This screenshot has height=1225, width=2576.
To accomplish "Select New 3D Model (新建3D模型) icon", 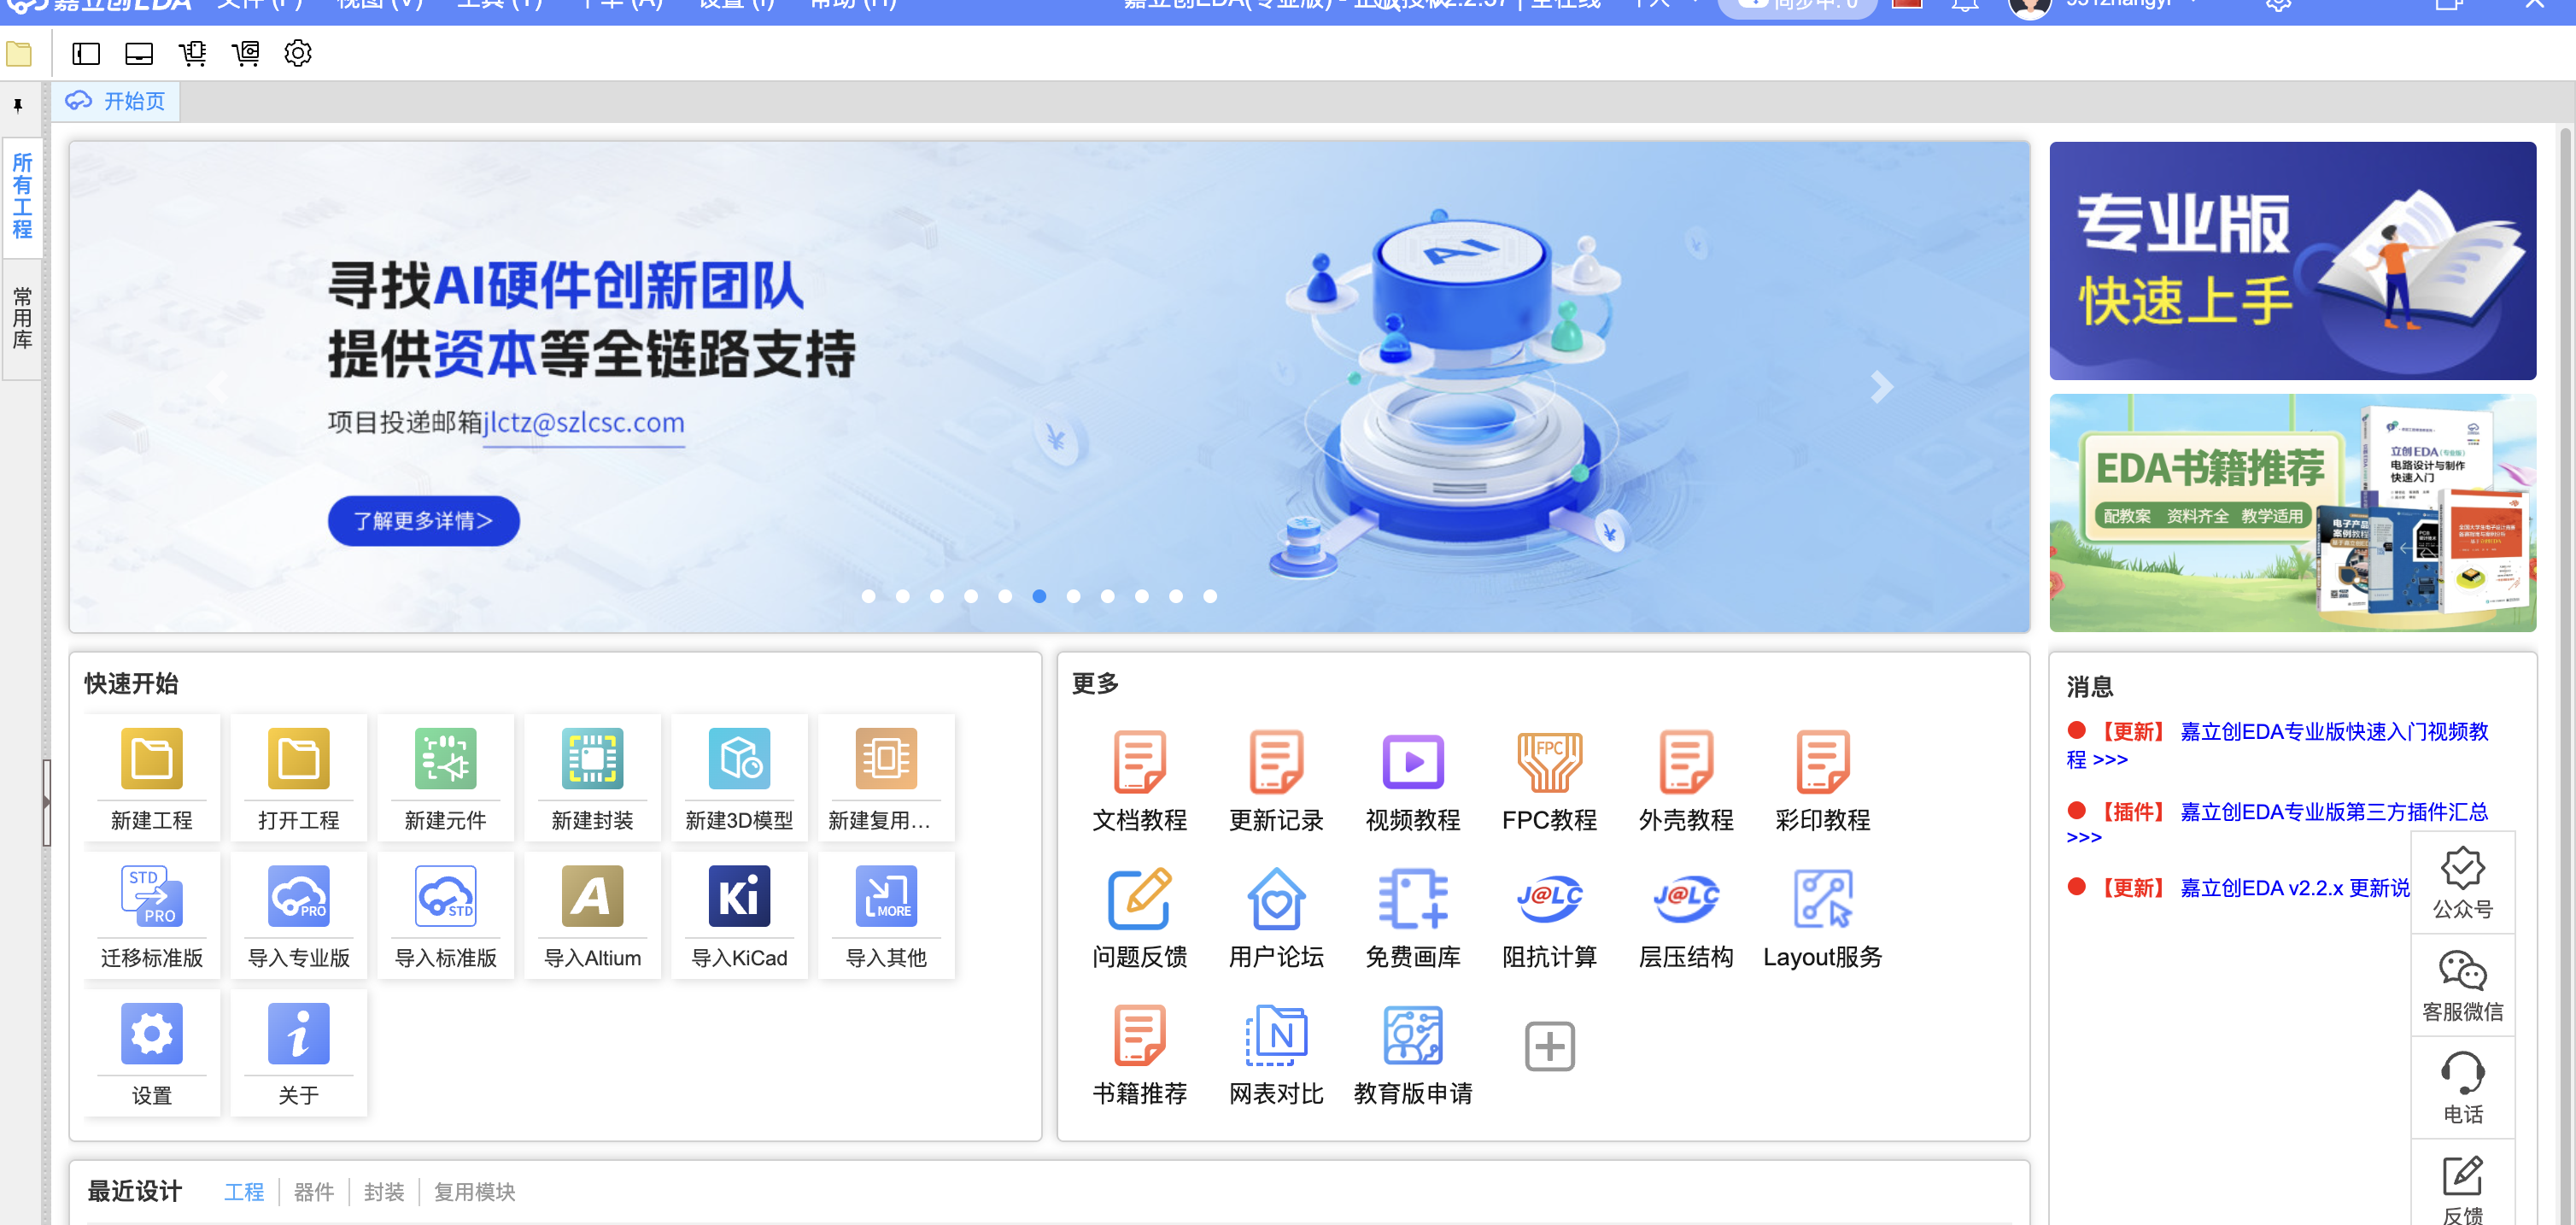I will point(739,760).
